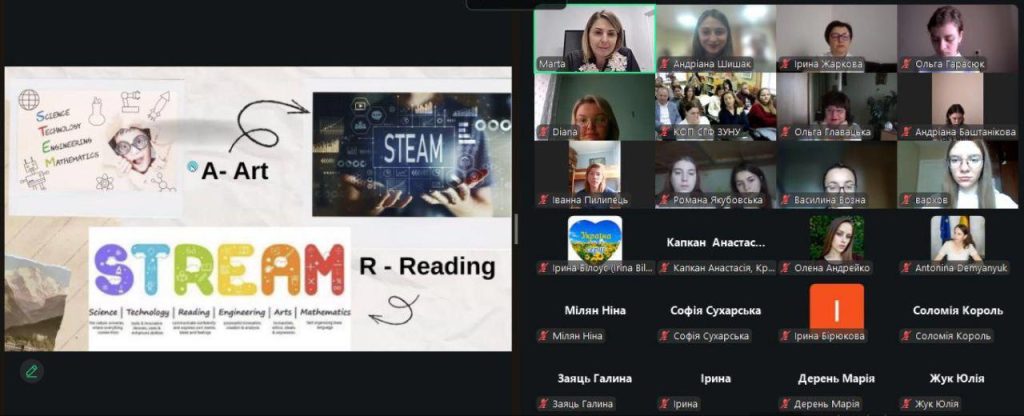The height and width of the screenshot is (416, 1024).
Task: Click muted mic icon next to Мілян Ніна
Action: pos(544,336)
